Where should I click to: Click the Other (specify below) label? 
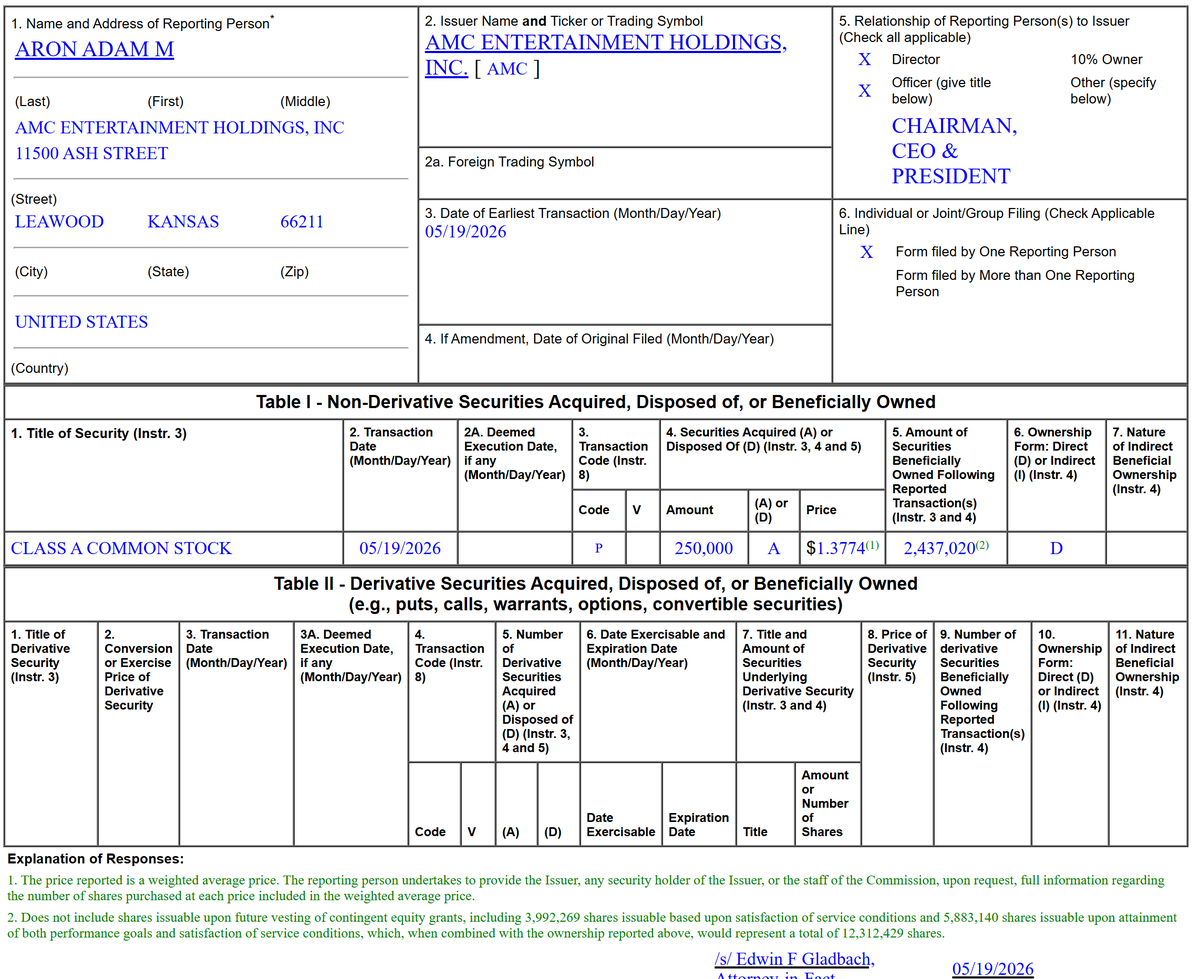click(x=1113, y=90)
